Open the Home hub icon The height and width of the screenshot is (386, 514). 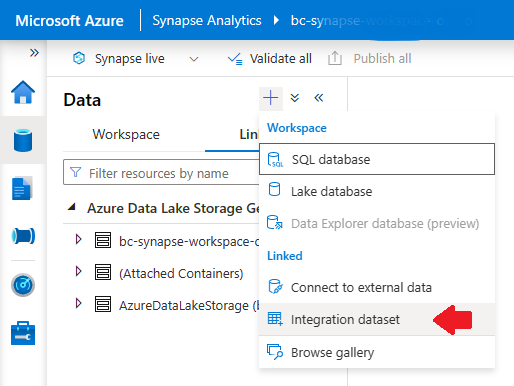point(23,92)
